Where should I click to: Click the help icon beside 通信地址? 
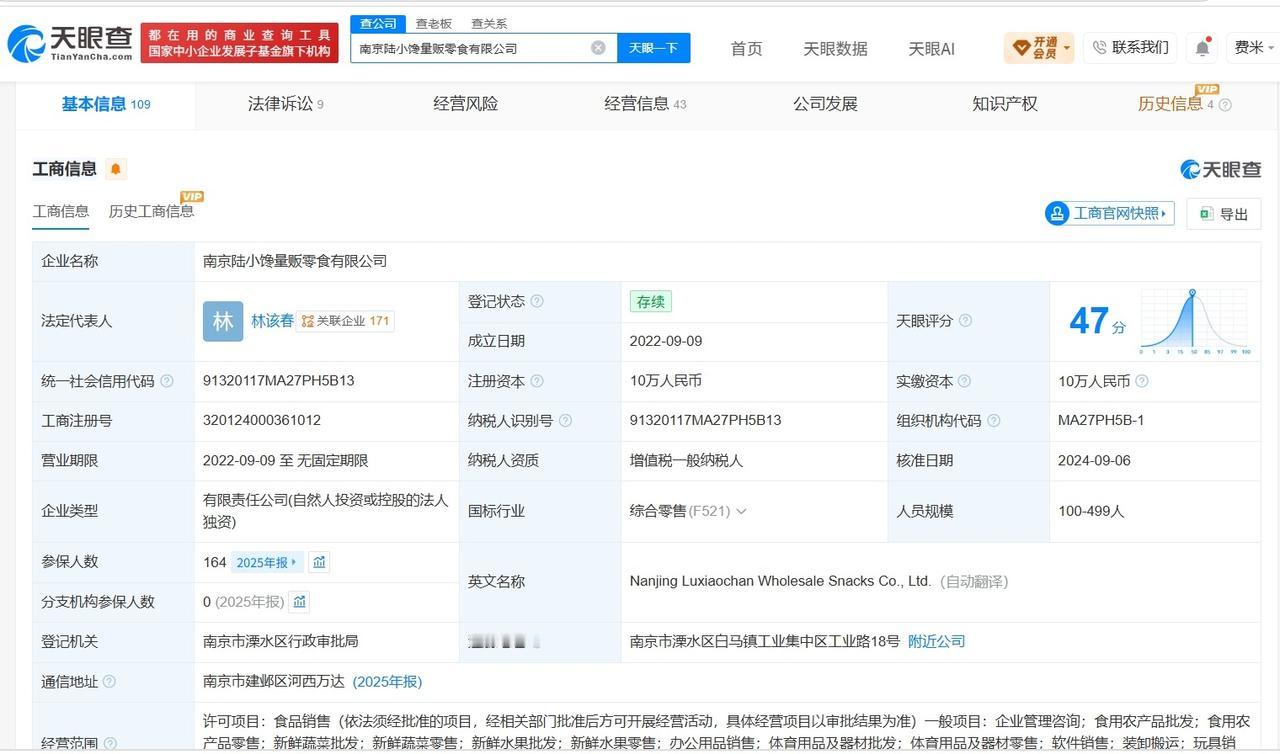(109, 681)
